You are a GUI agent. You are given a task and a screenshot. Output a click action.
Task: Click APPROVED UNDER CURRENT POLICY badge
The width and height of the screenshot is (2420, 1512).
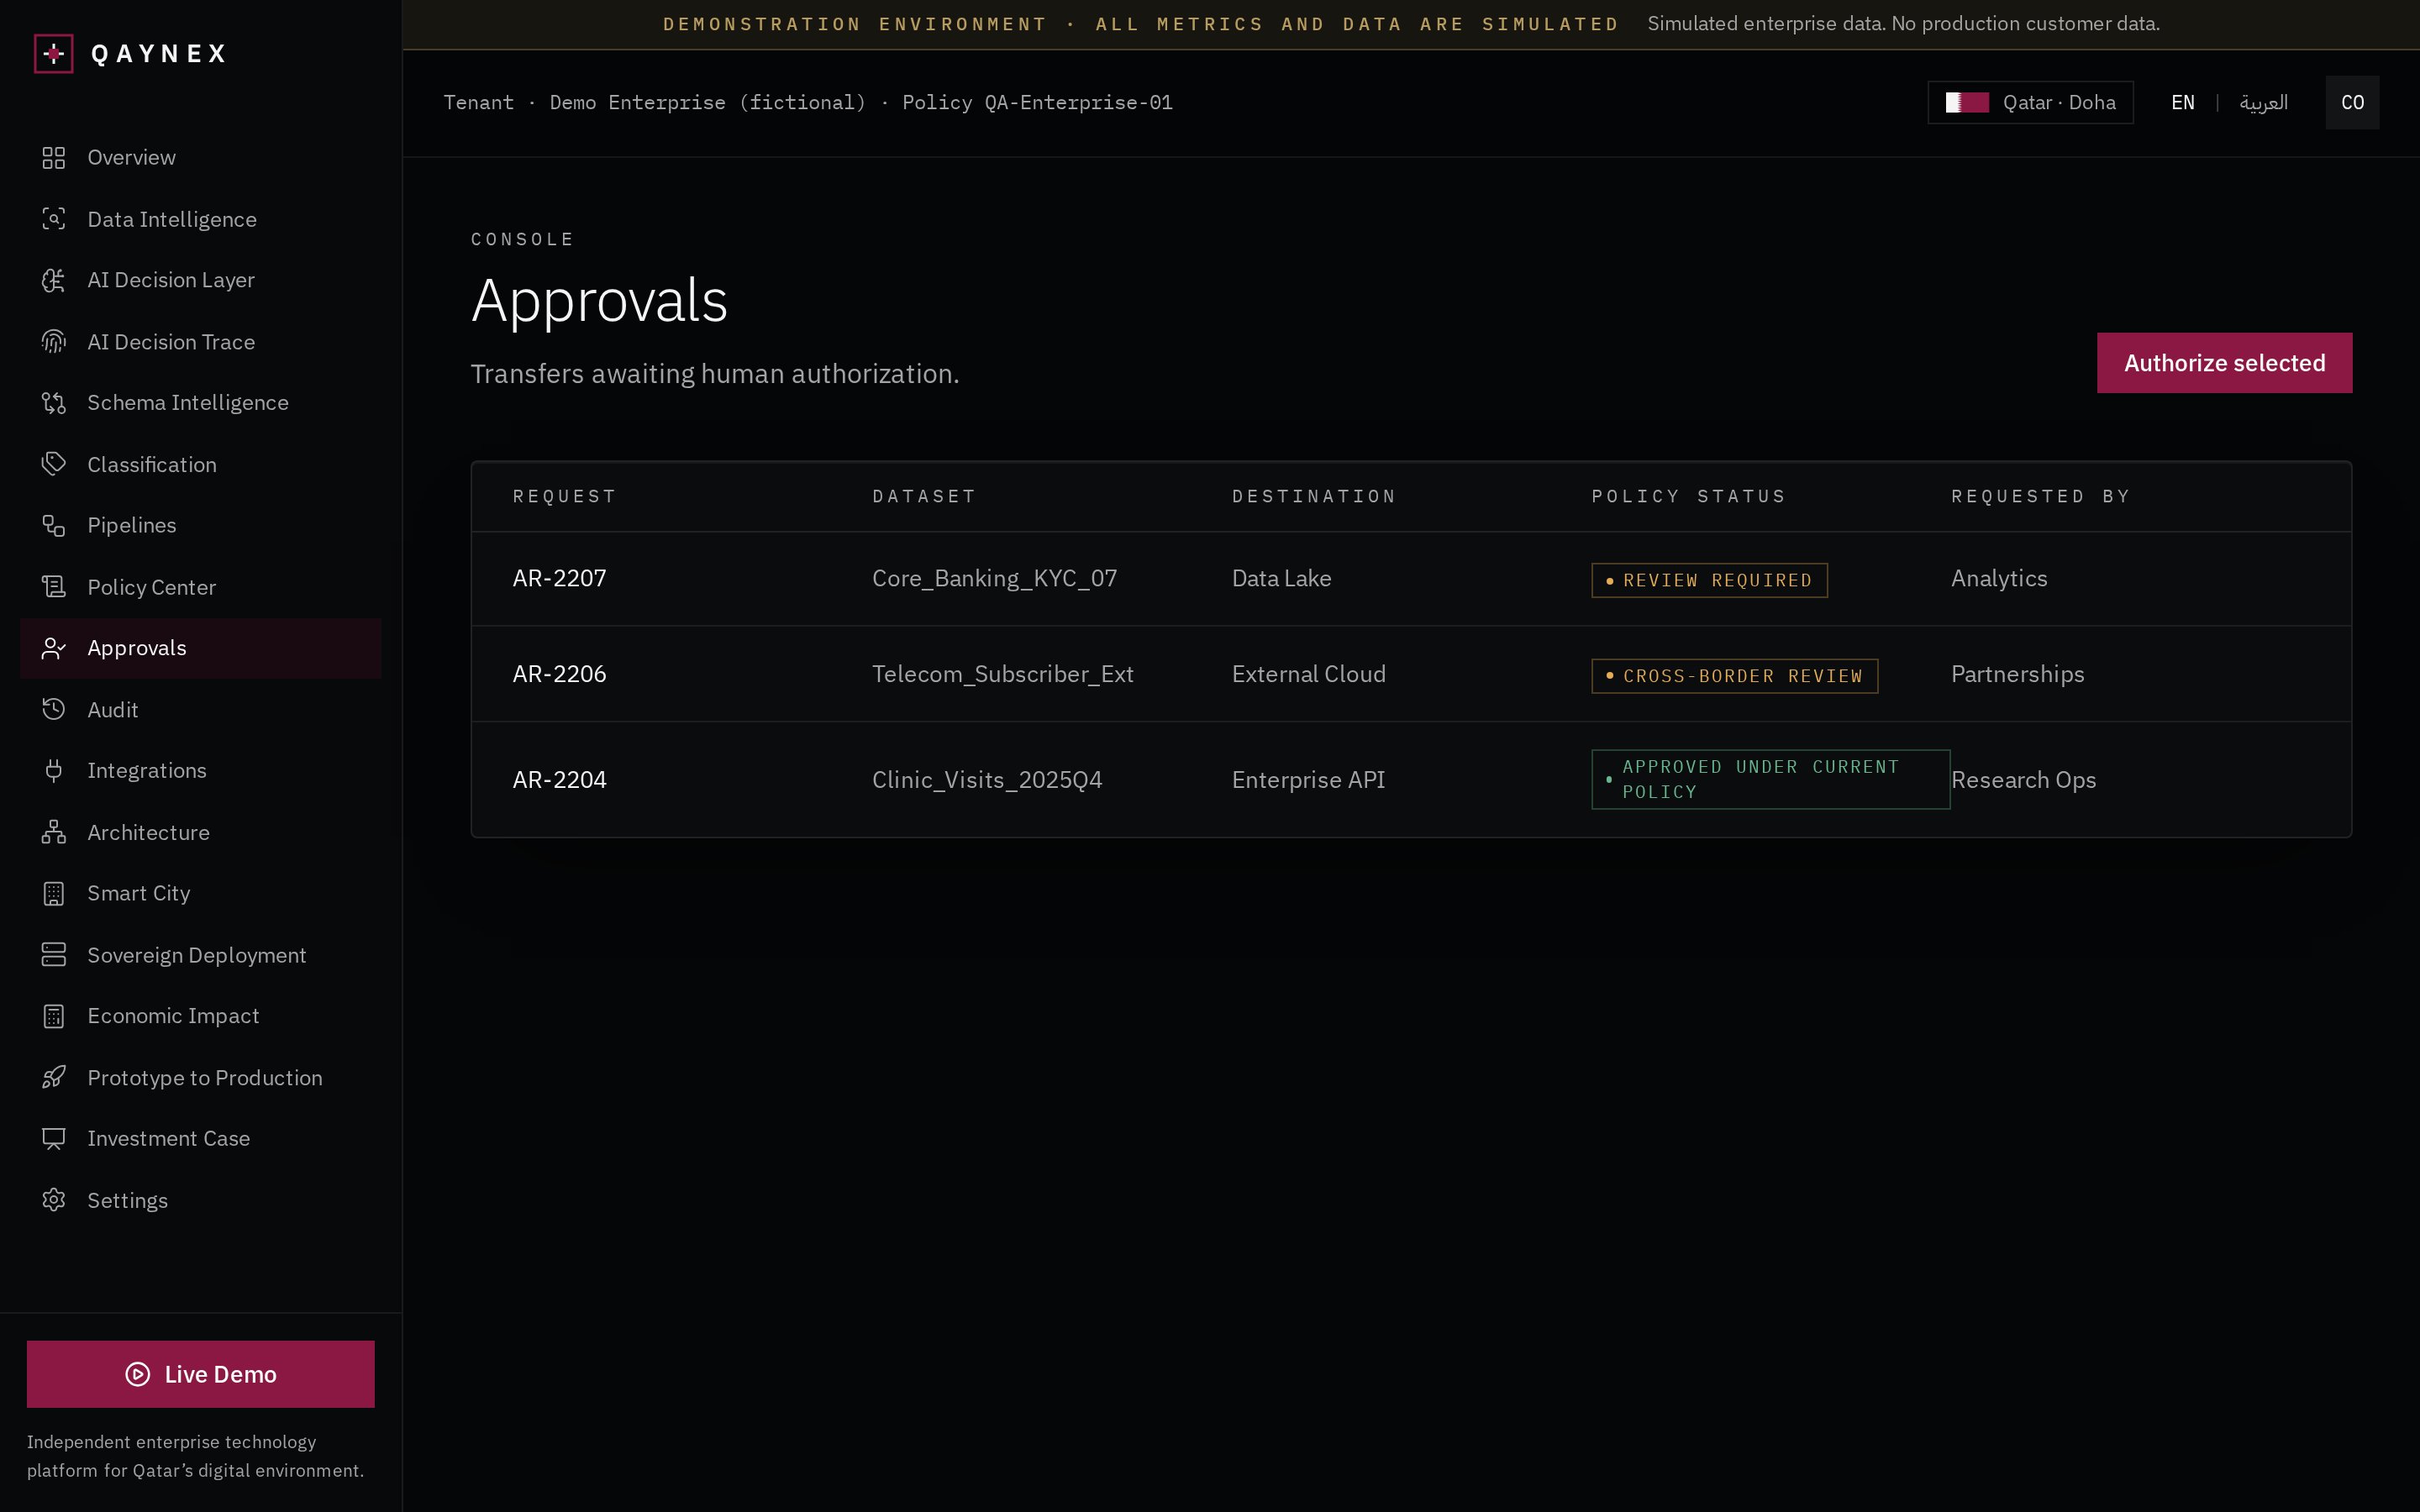pyautogui.click(x=1770, y=779)
